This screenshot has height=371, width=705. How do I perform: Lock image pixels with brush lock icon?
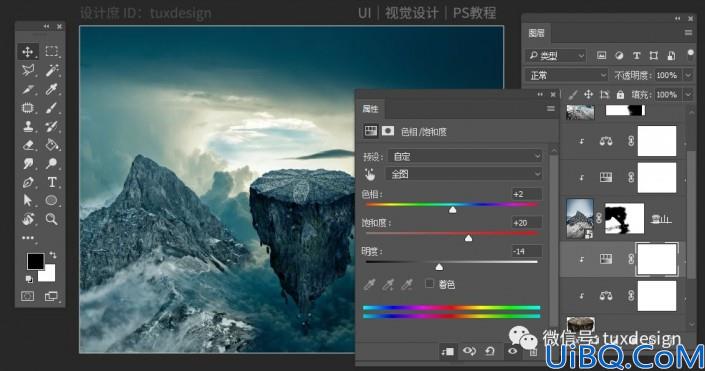[572, 94]
